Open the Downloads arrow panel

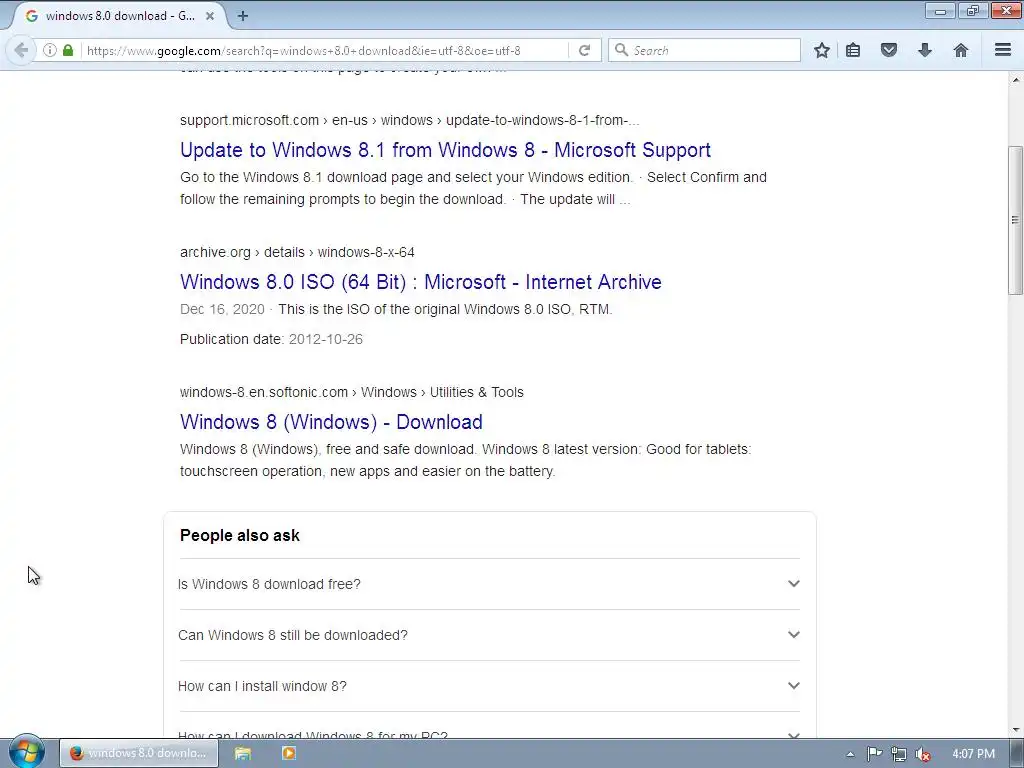925,50
